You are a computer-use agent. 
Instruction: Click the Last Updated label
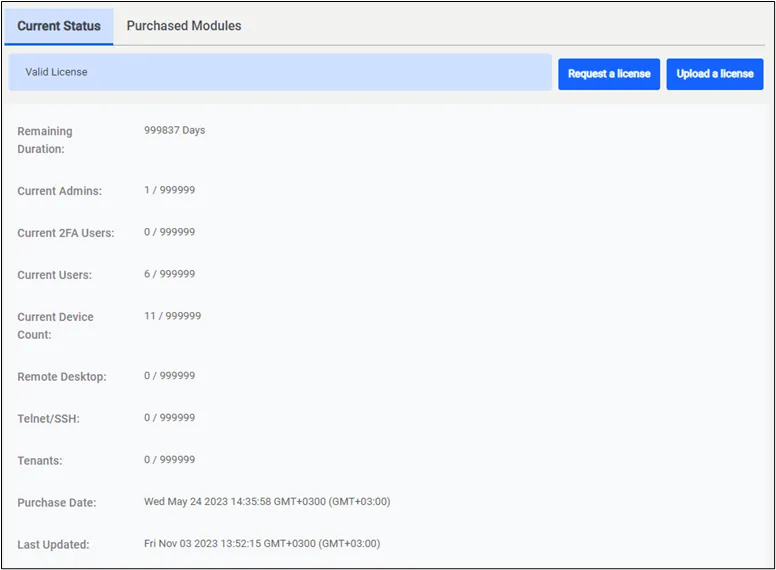[53, 545]
